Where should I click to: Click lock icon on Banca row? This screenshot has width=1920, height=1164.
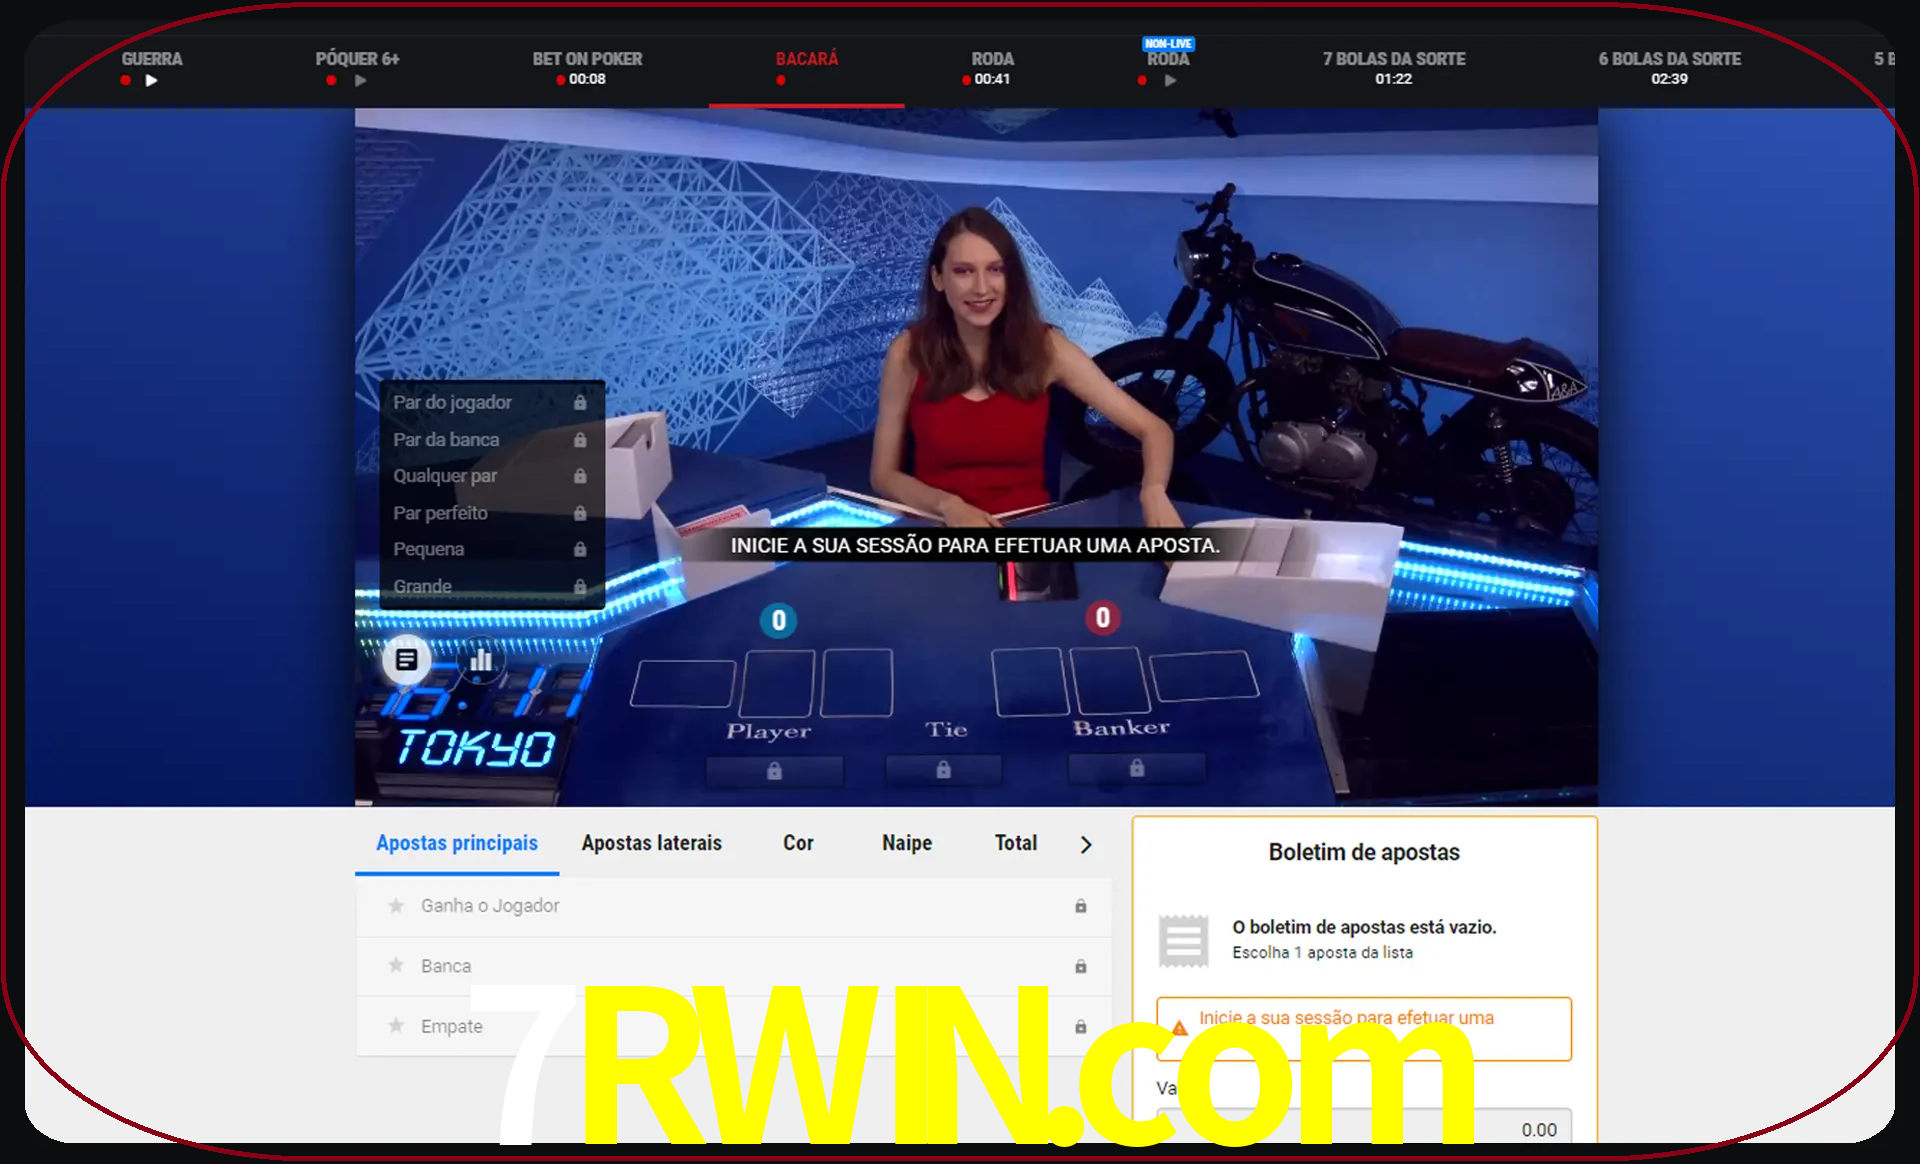[x=1081, y=966]
